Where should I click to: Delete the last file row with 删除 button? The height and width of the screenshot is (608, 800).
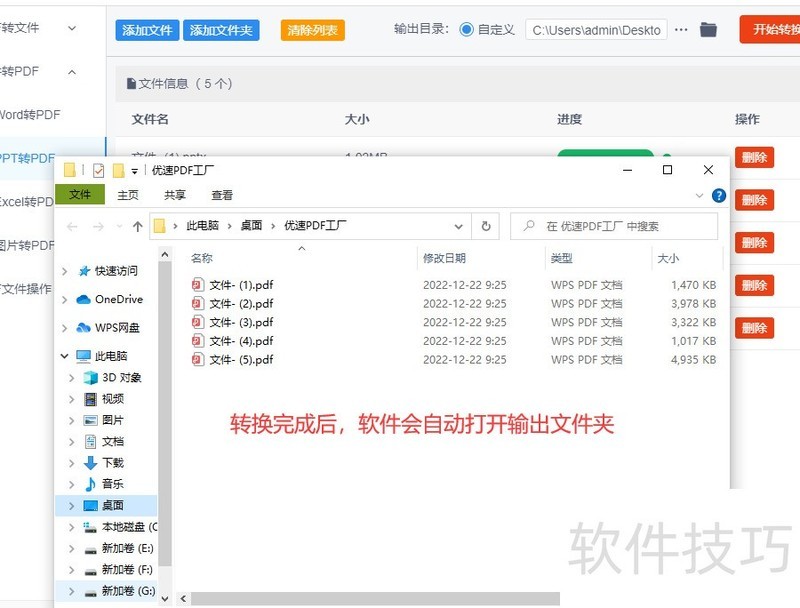tap(755, 328)
